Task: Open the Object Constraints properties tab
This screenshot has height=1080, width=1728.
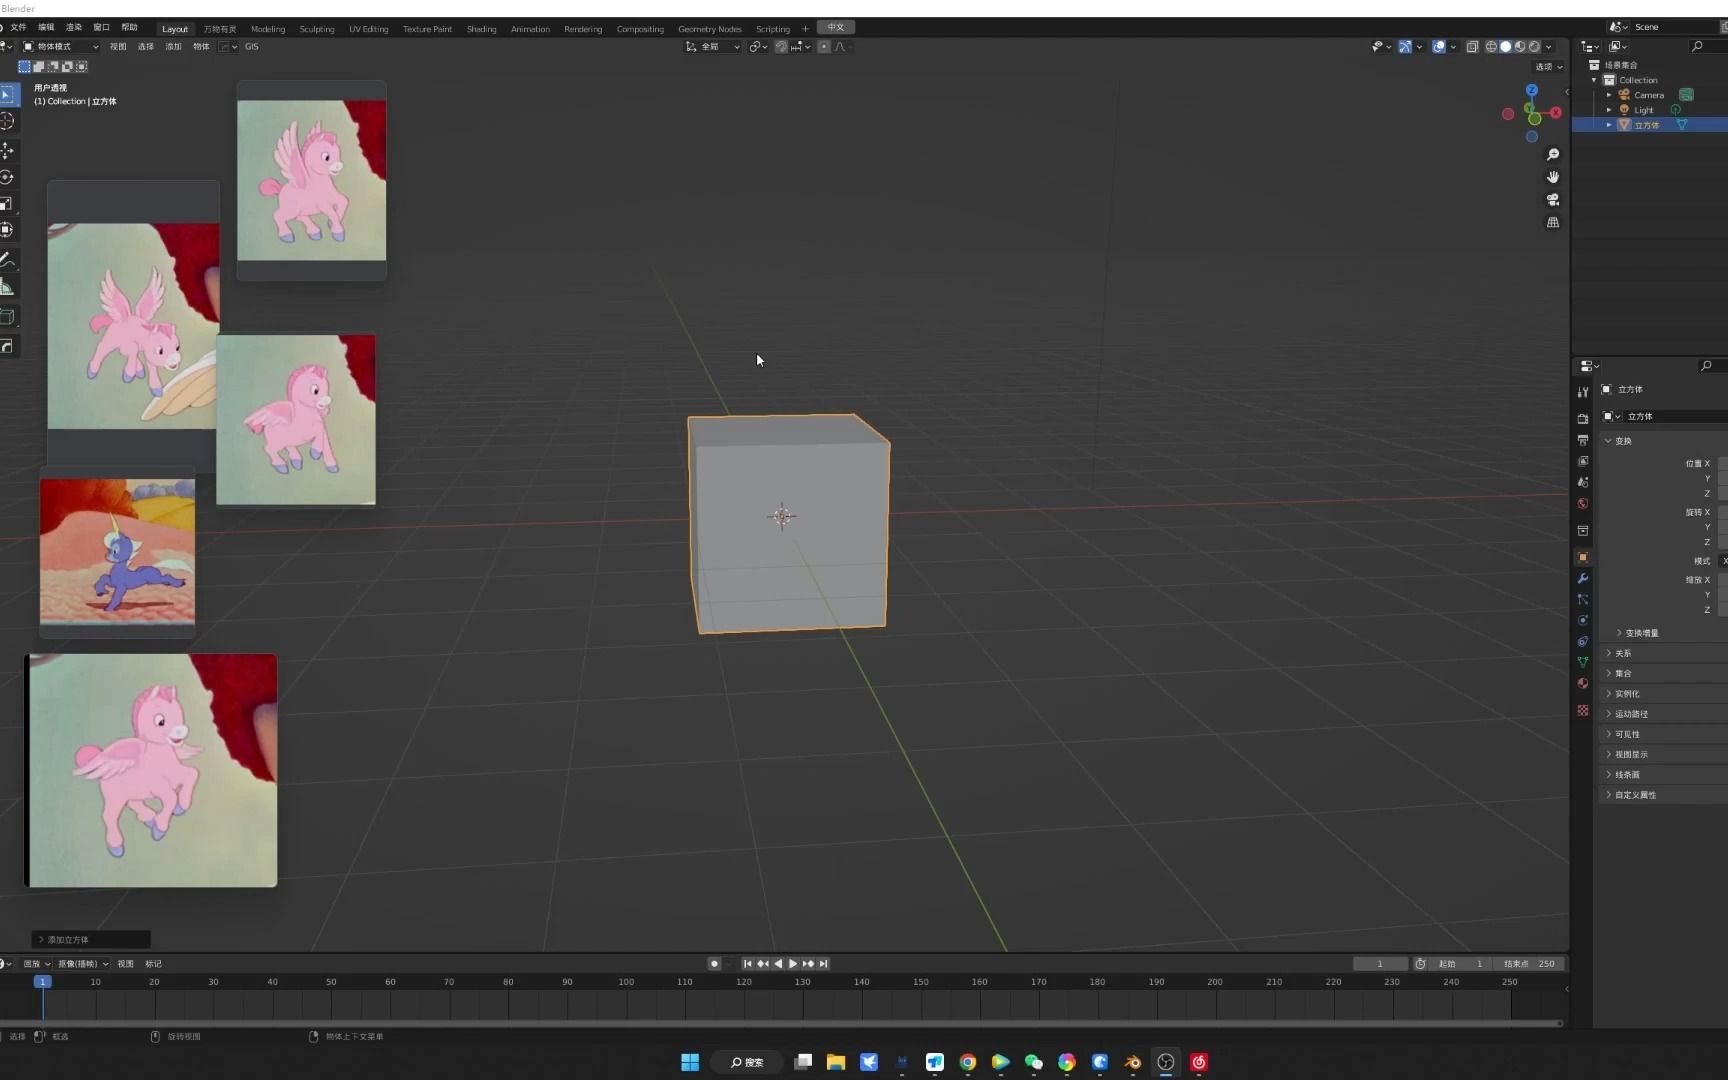Action: point(1583,641)
